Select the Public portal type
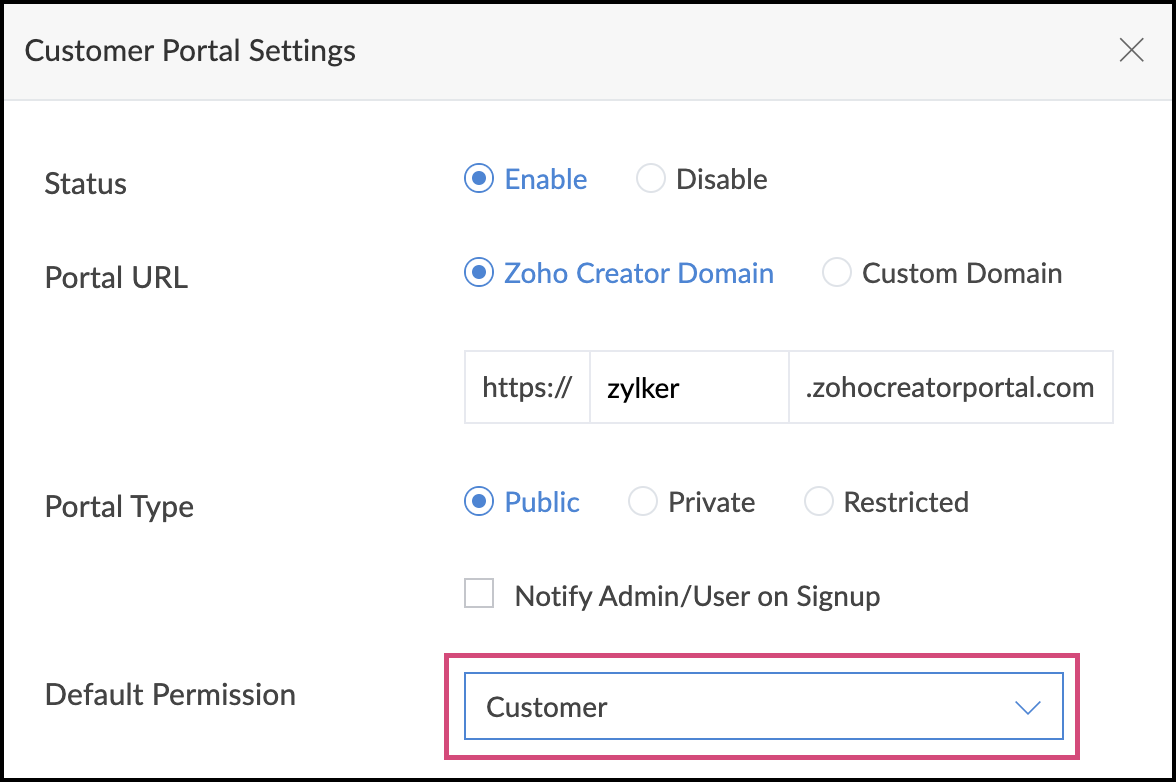This screenshot has width=1176, height=782. click(480, 502)
